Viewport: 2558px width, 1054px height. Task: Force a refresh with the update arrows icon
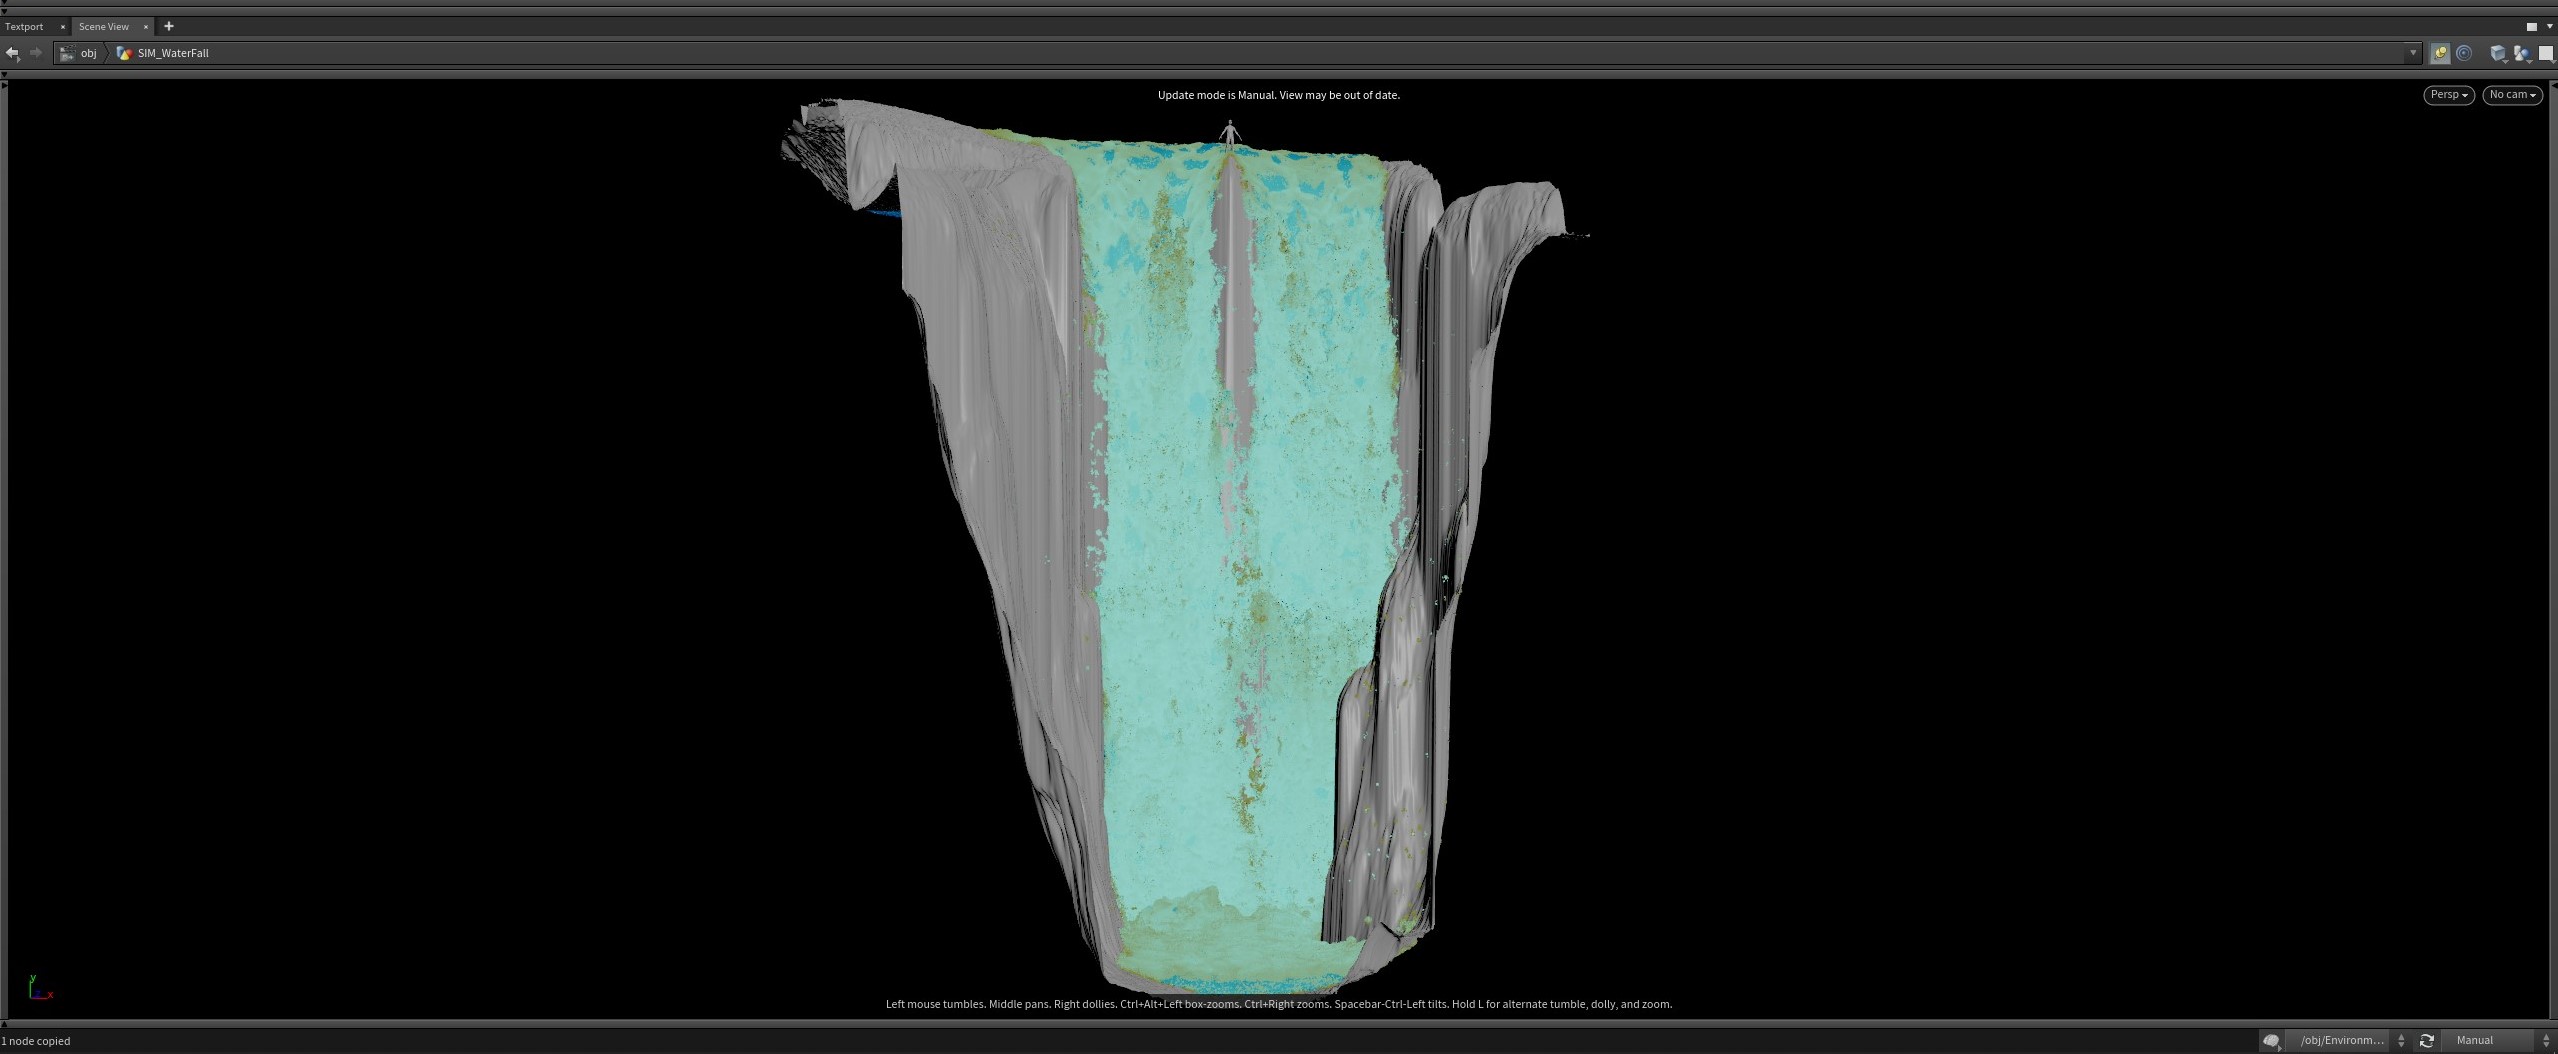pyautogui.click(x=2426, y=1041)
